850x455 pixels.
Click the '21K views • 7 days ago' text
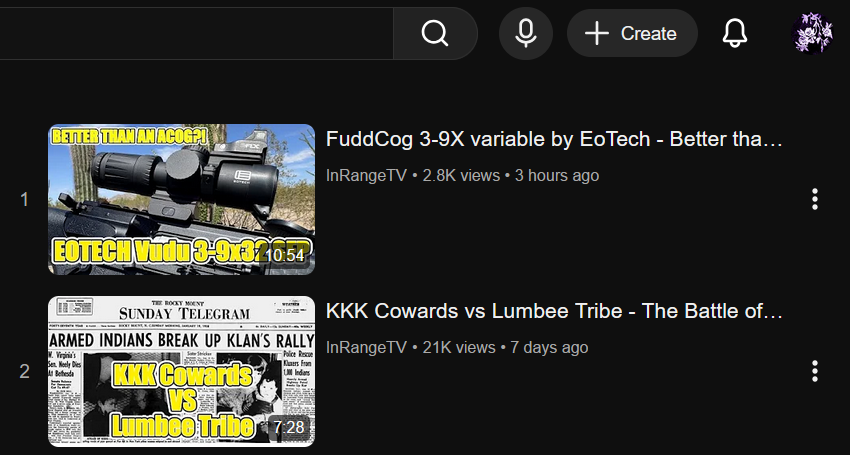(x=505, y=348)
